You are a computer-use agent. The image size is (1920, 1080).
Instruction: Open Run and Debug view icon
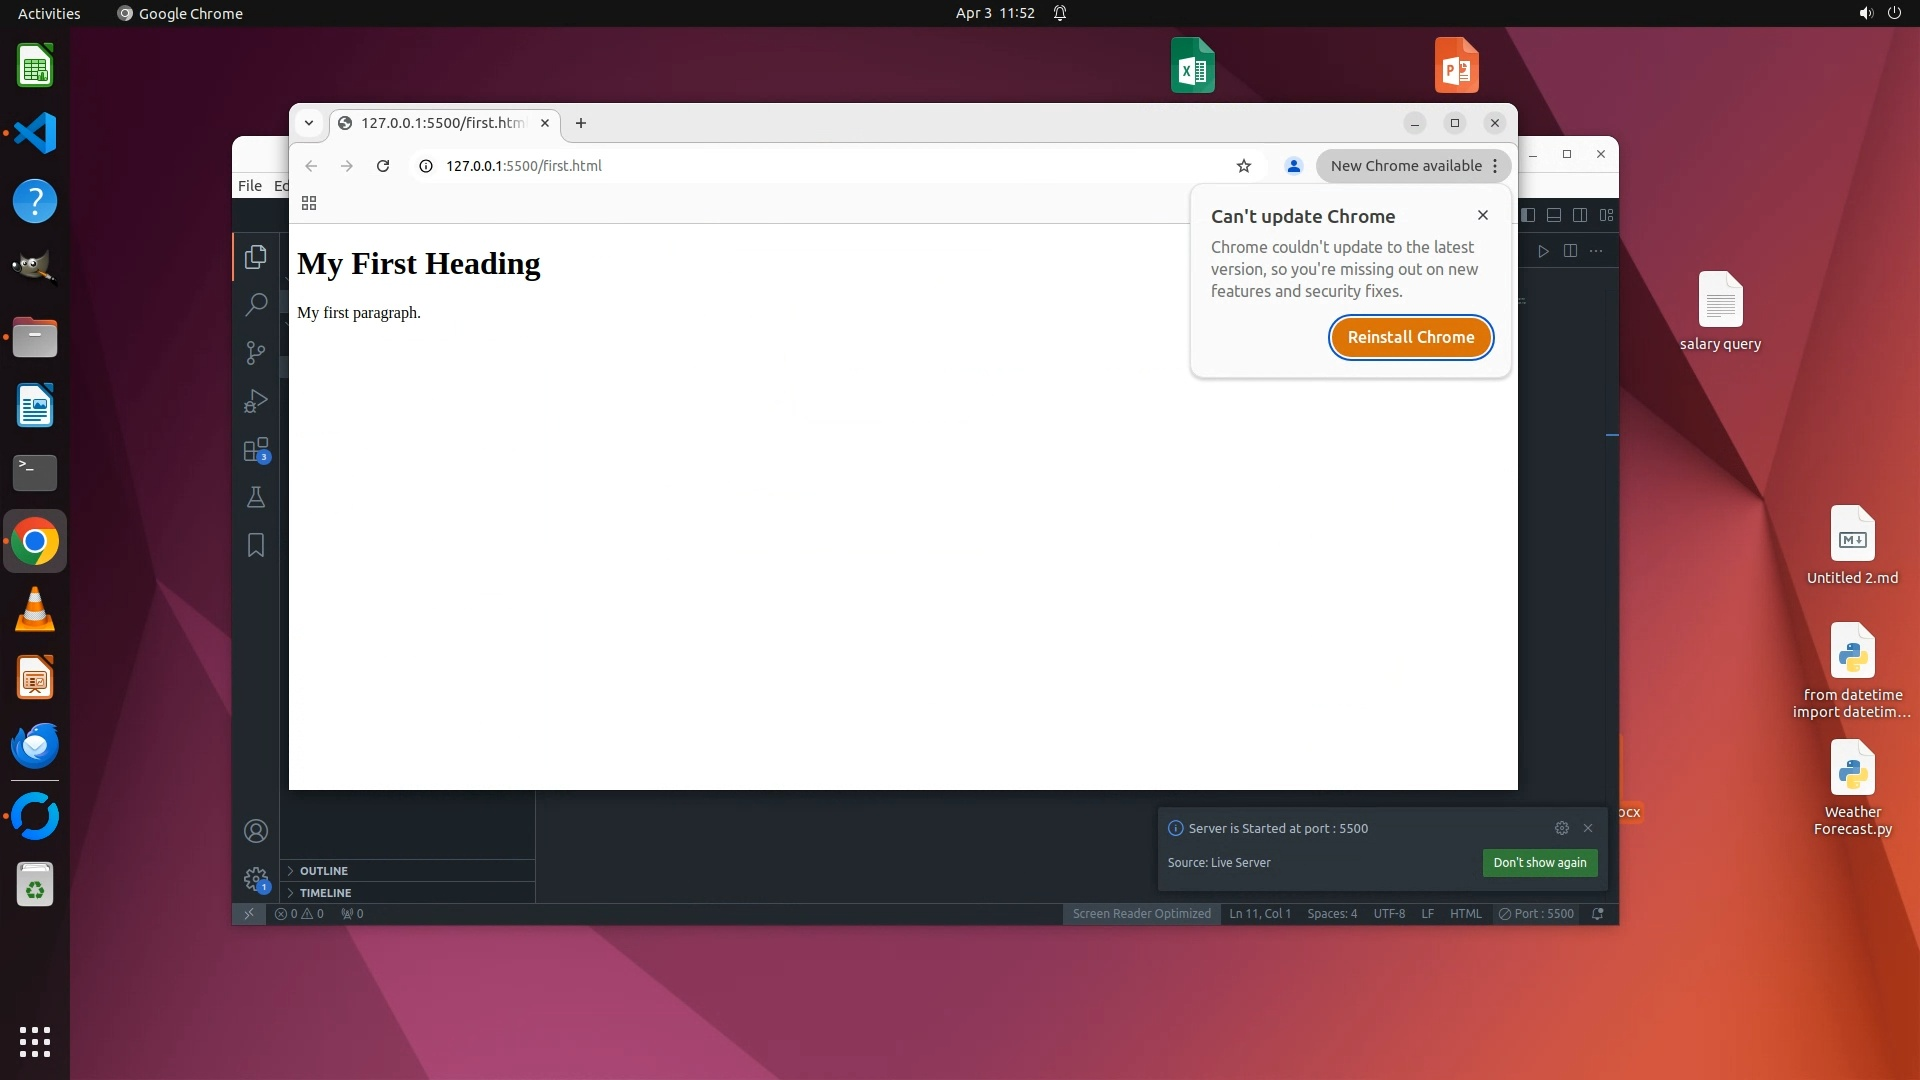(256, 401)
